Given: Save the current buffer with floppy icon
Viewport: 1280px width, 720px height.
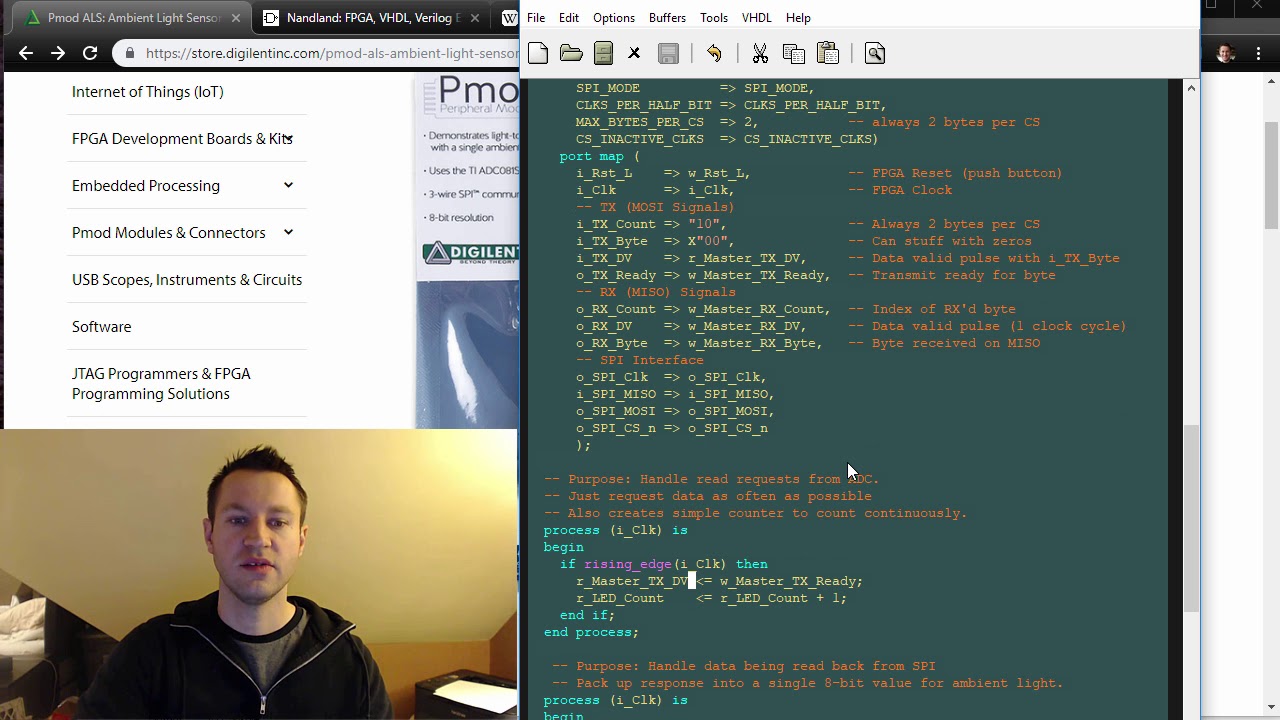Looking at the screenshot, I should 668,54.
